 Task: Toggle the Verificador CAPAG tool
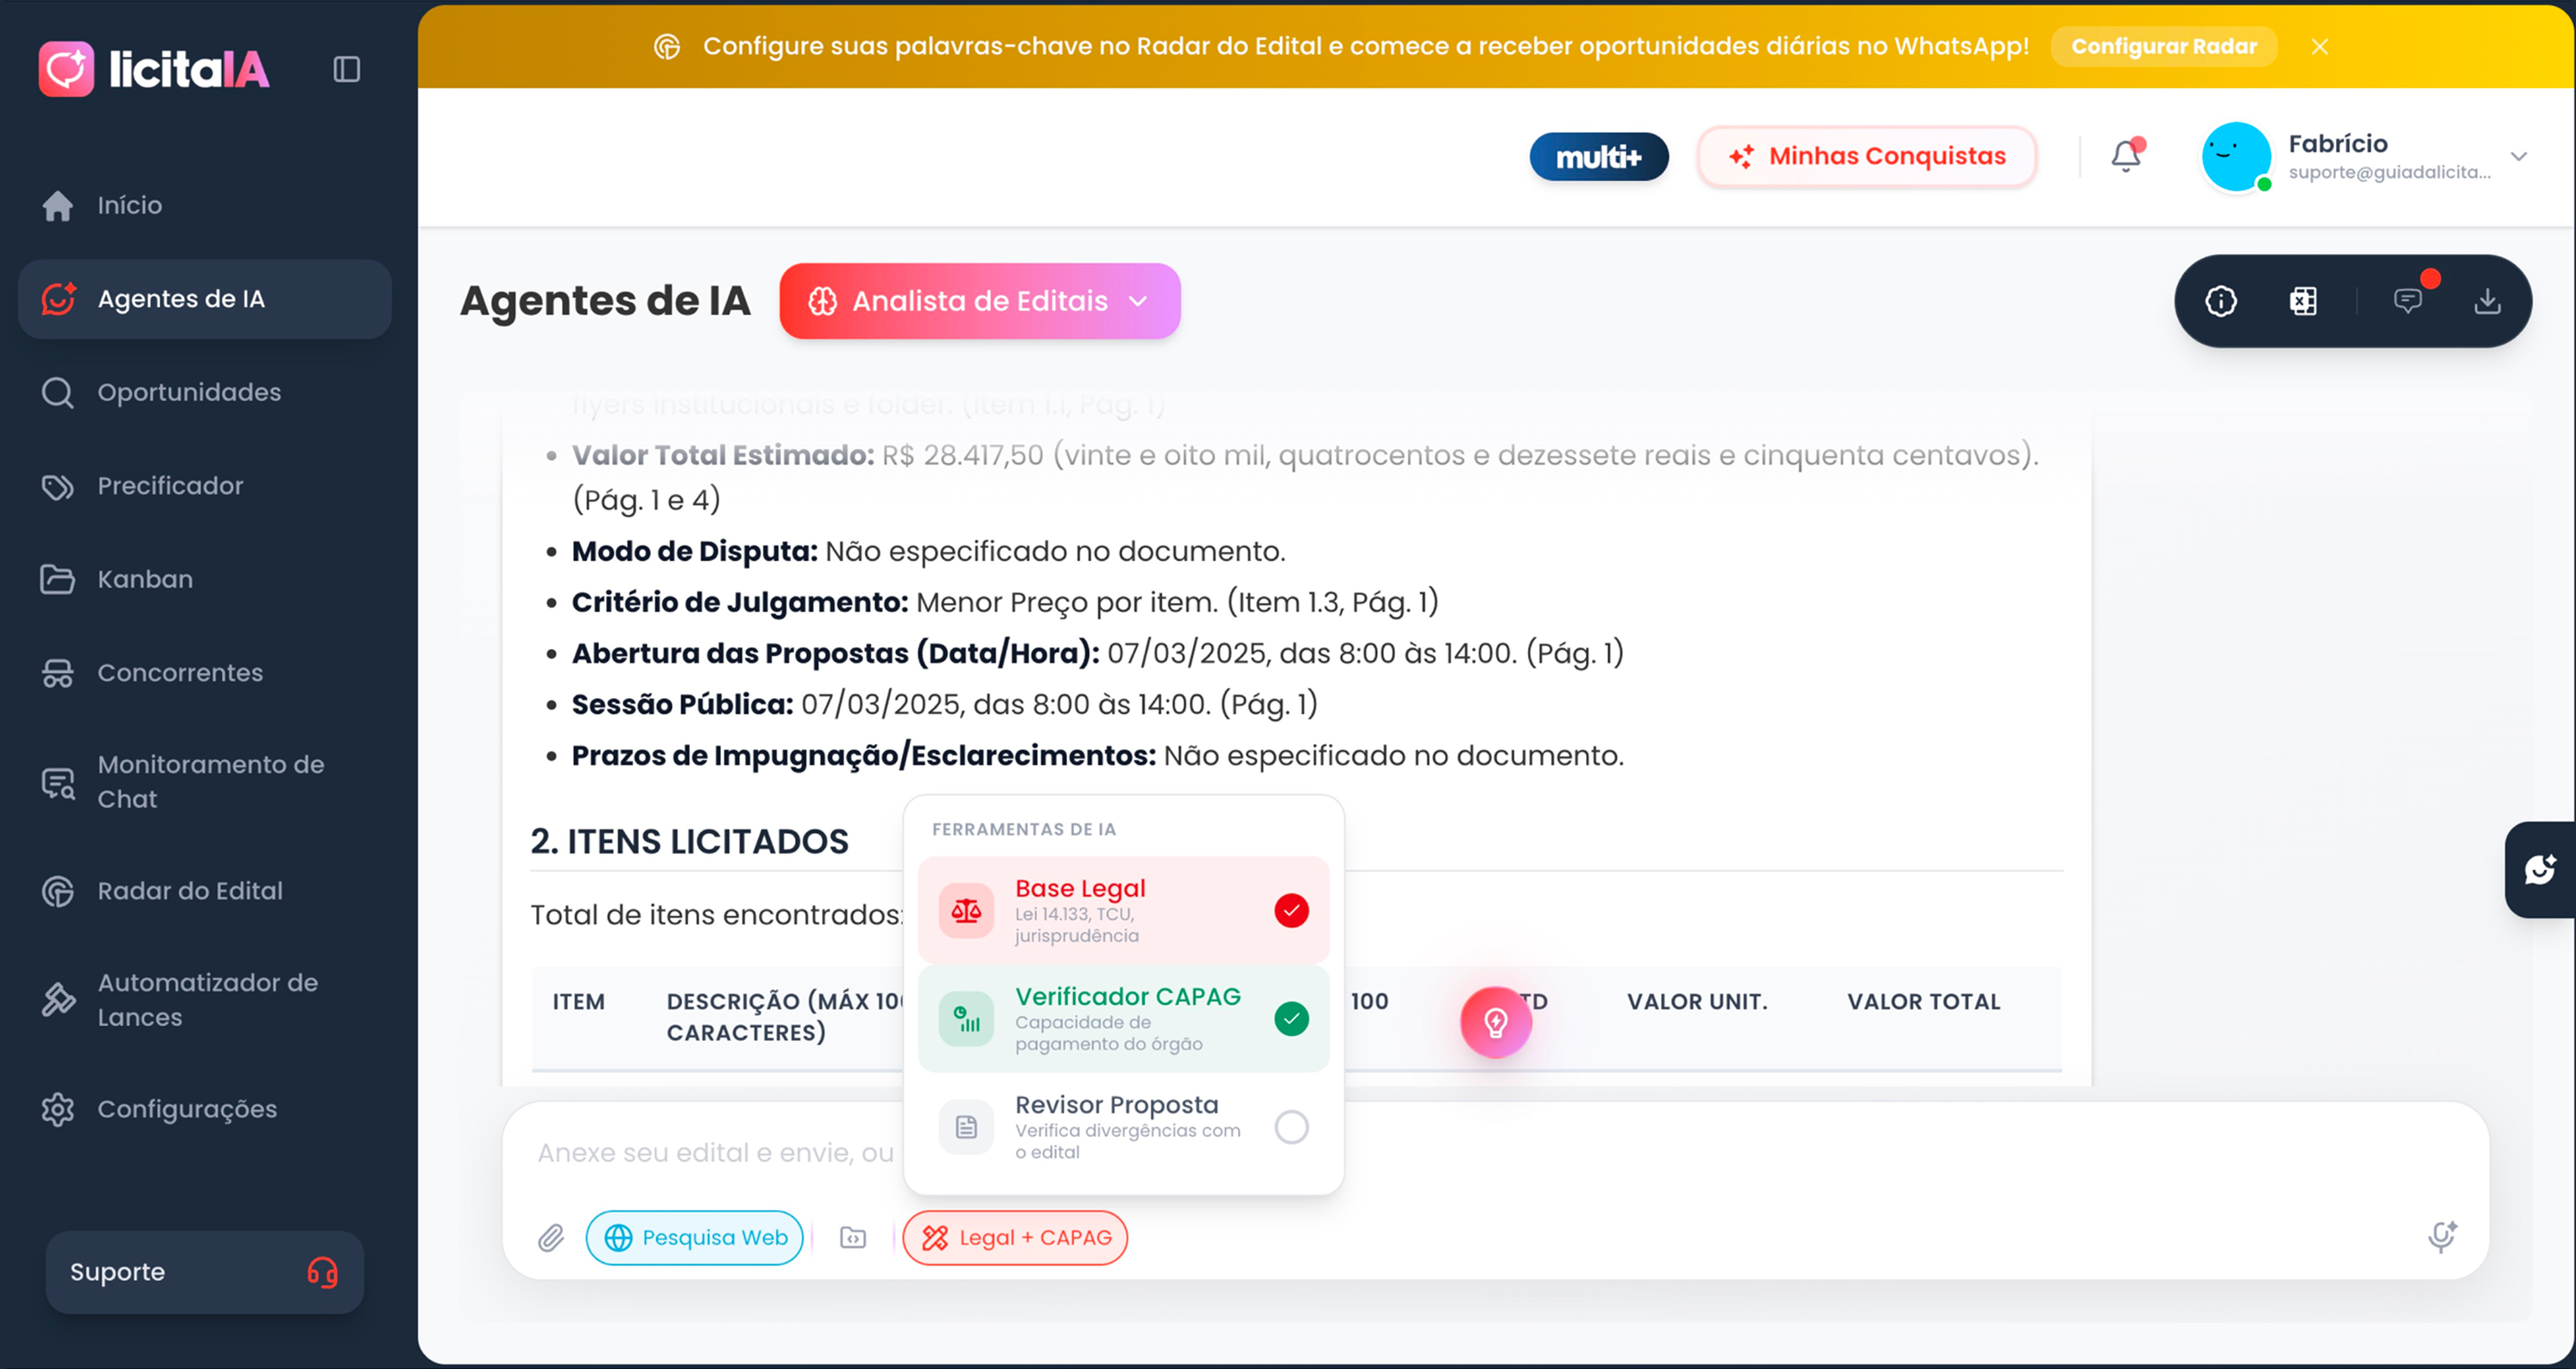point(1123,1018)
